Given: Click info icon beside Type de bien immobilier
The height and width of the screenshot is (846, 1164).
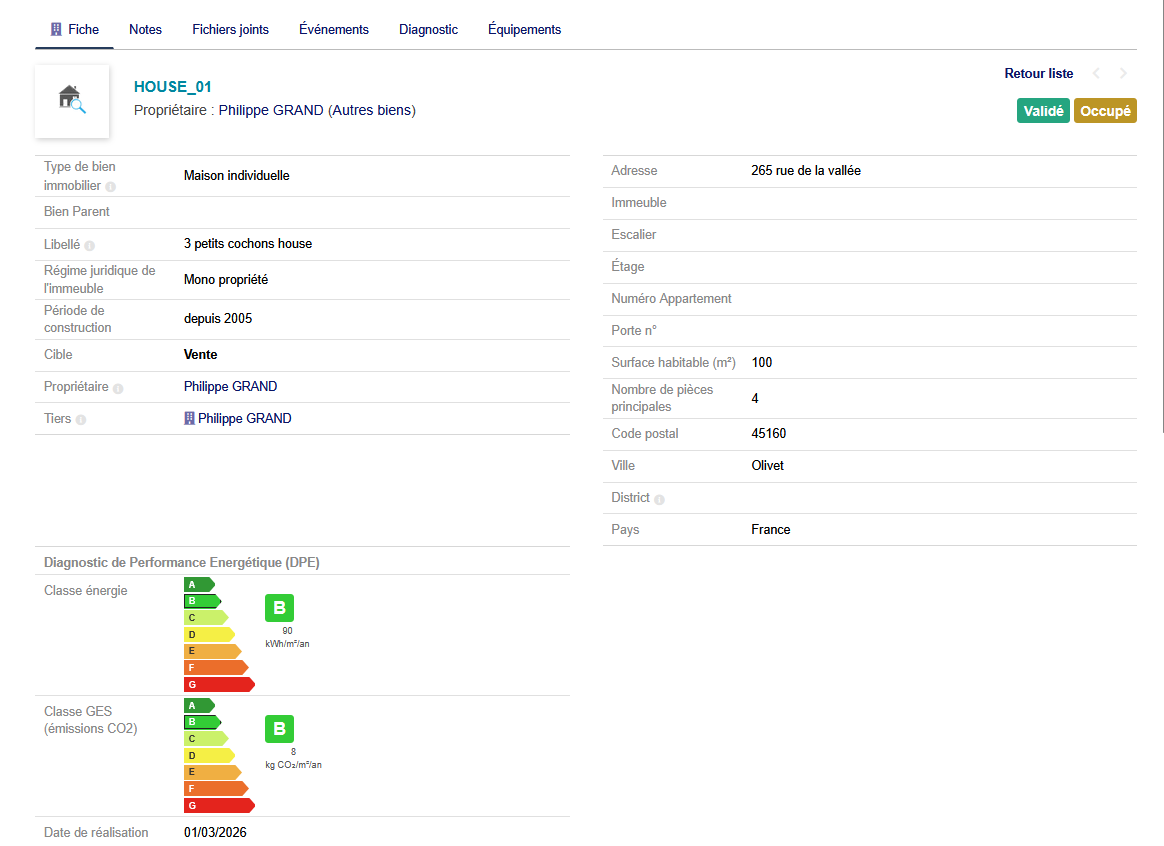Looking at the screenshot, I should point(111,187).
